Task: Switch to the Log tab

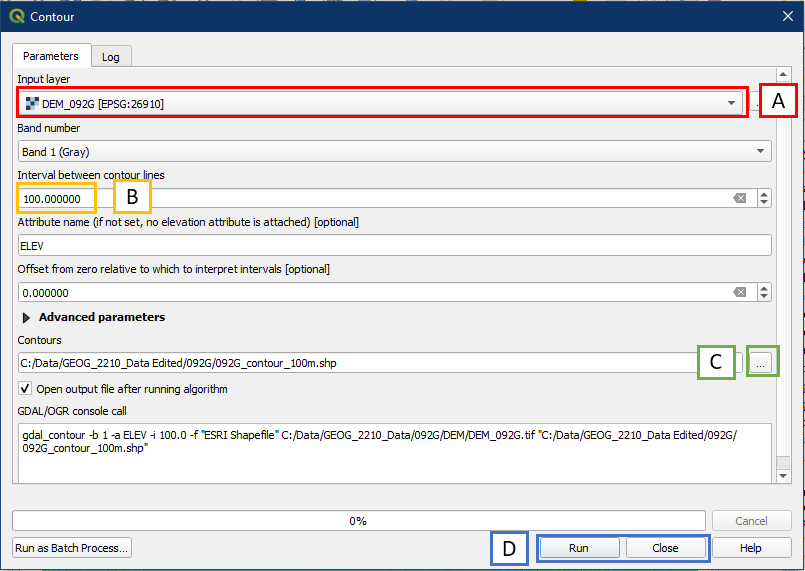Action: (x=111, y=57)
